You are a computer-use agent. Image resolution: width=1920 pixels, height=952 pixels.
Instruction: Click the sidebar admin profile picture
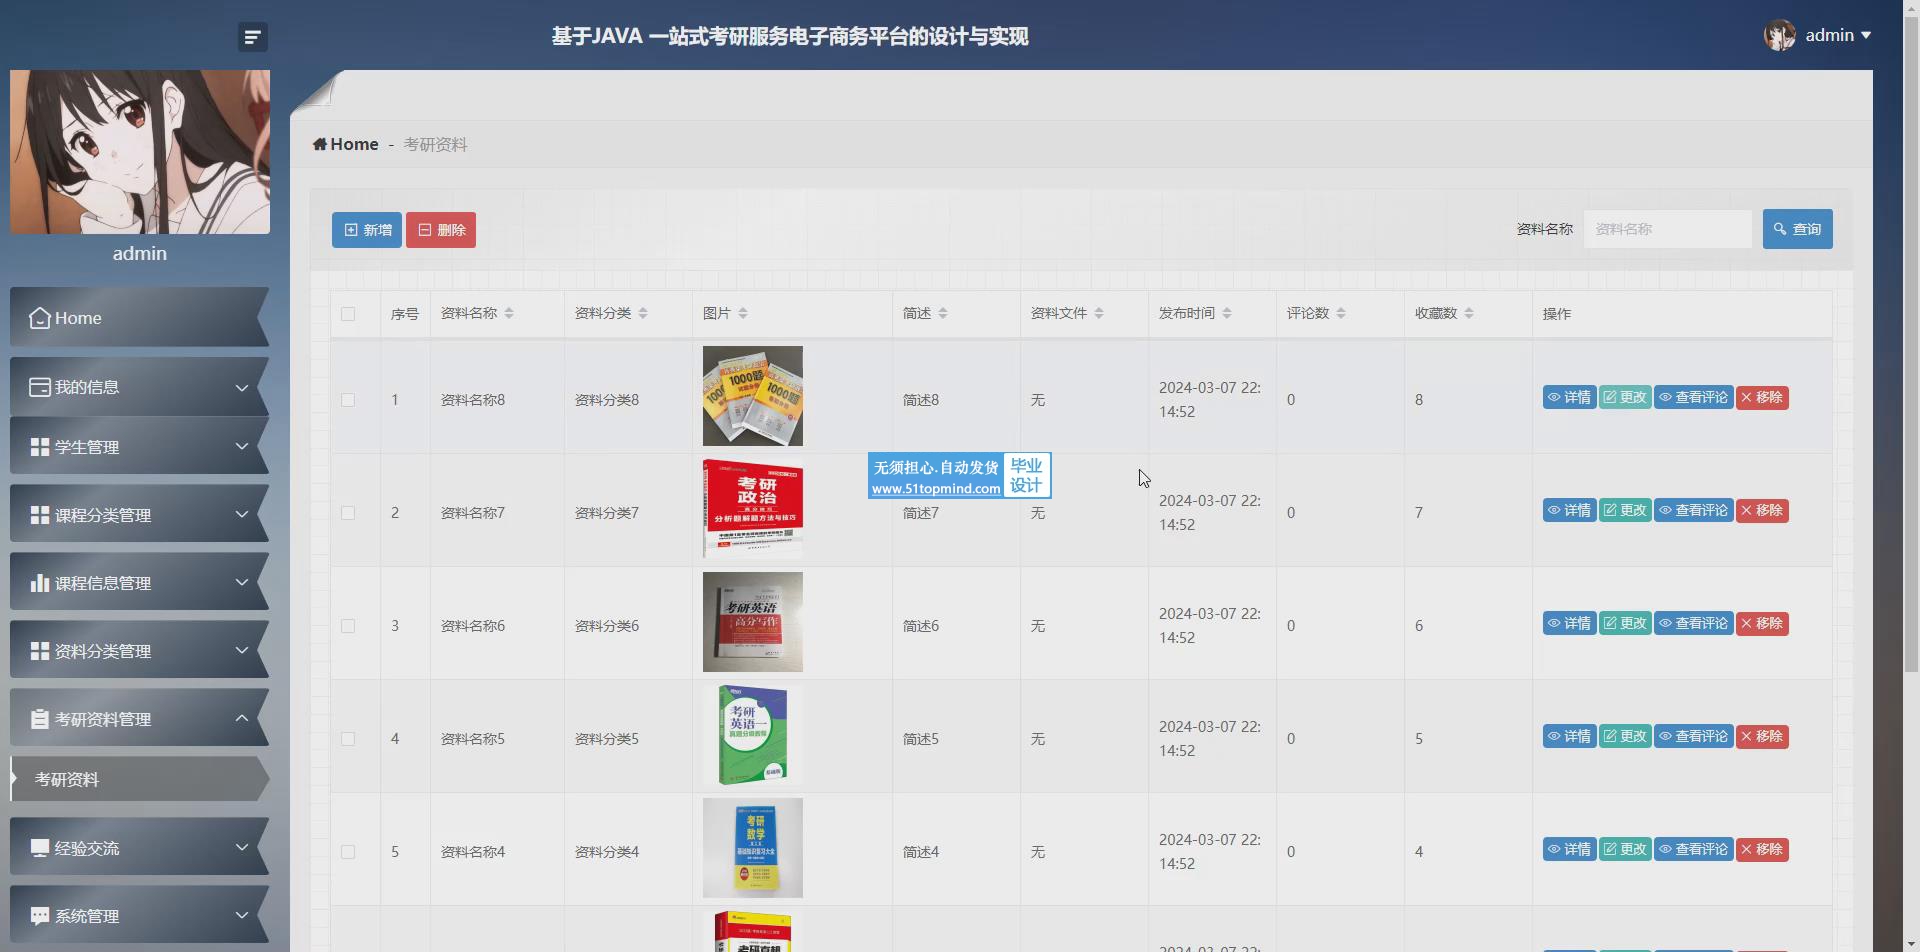click(x=140, y=152)
